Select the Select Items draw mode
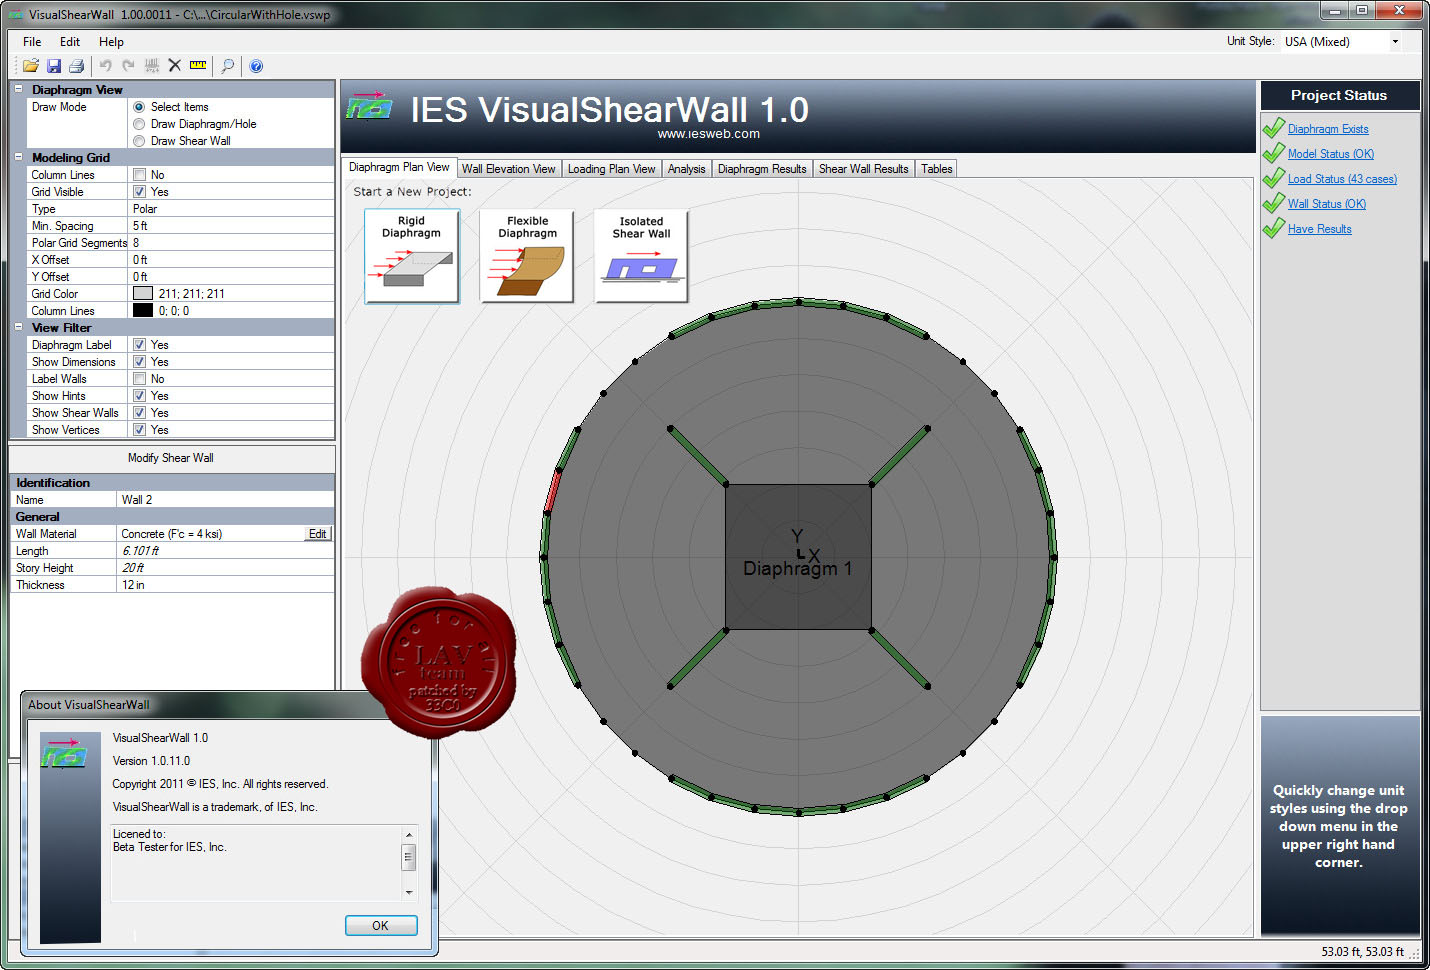 coord(139,107)
